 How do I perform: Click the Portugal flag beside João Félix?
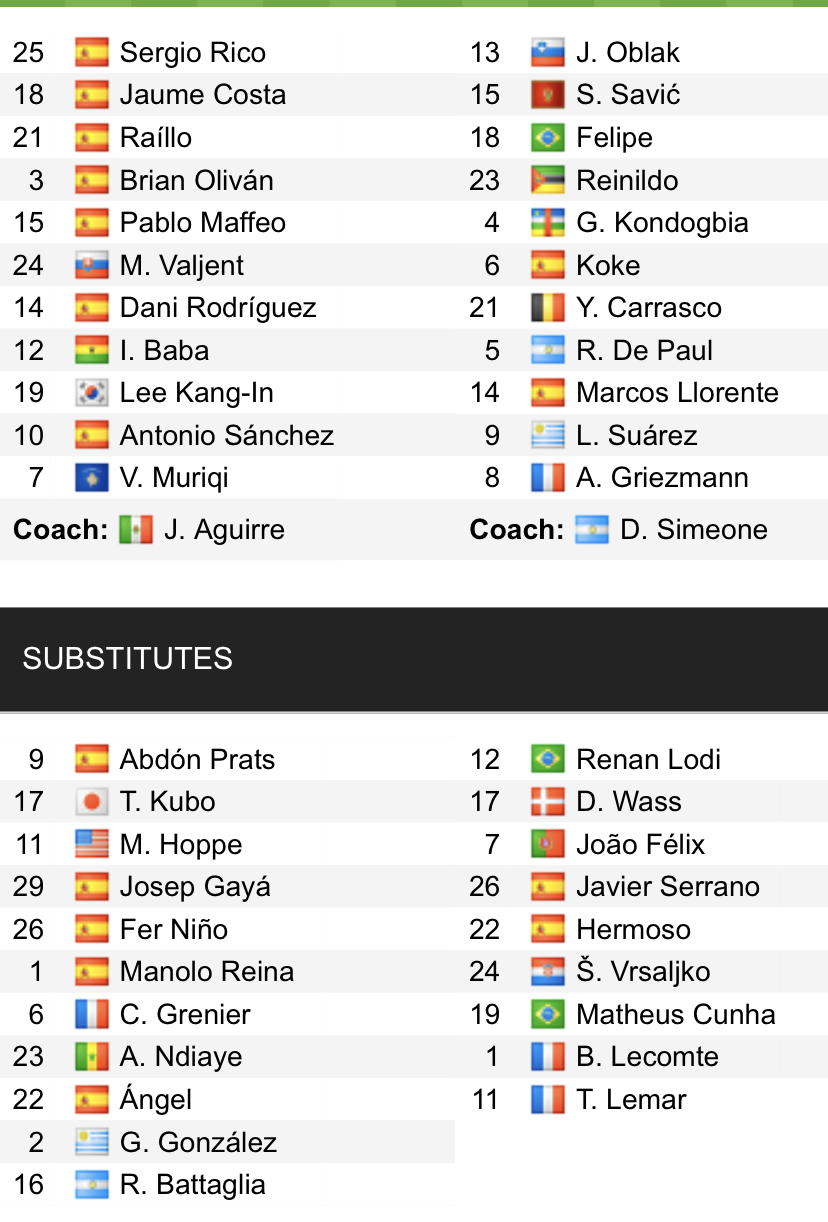[x=548, y=845]
